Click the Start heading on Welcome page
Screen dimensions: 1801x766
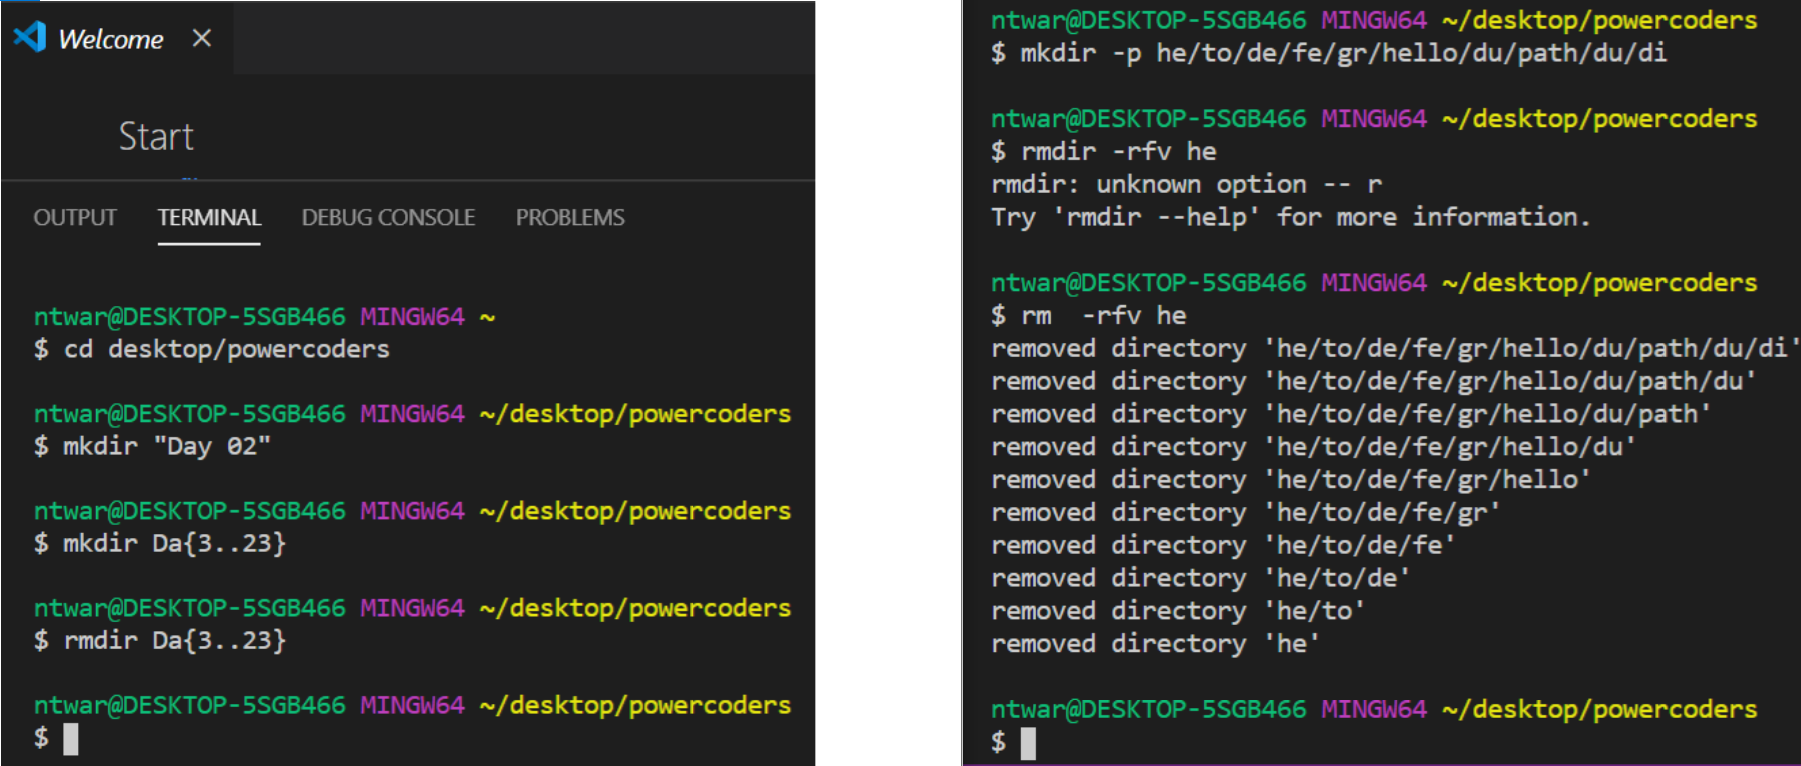coord(156,136)
